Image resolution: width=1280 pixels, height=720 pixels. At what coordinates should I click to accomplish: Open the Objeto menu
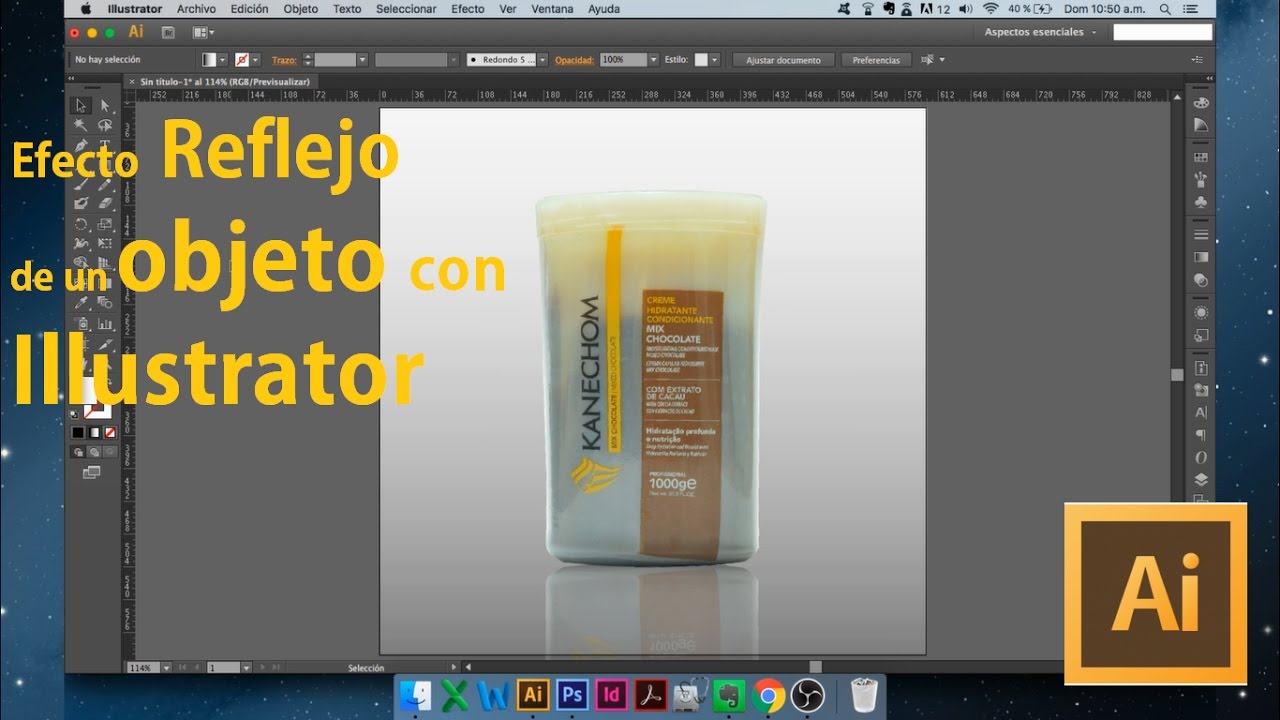coord(301,9)
